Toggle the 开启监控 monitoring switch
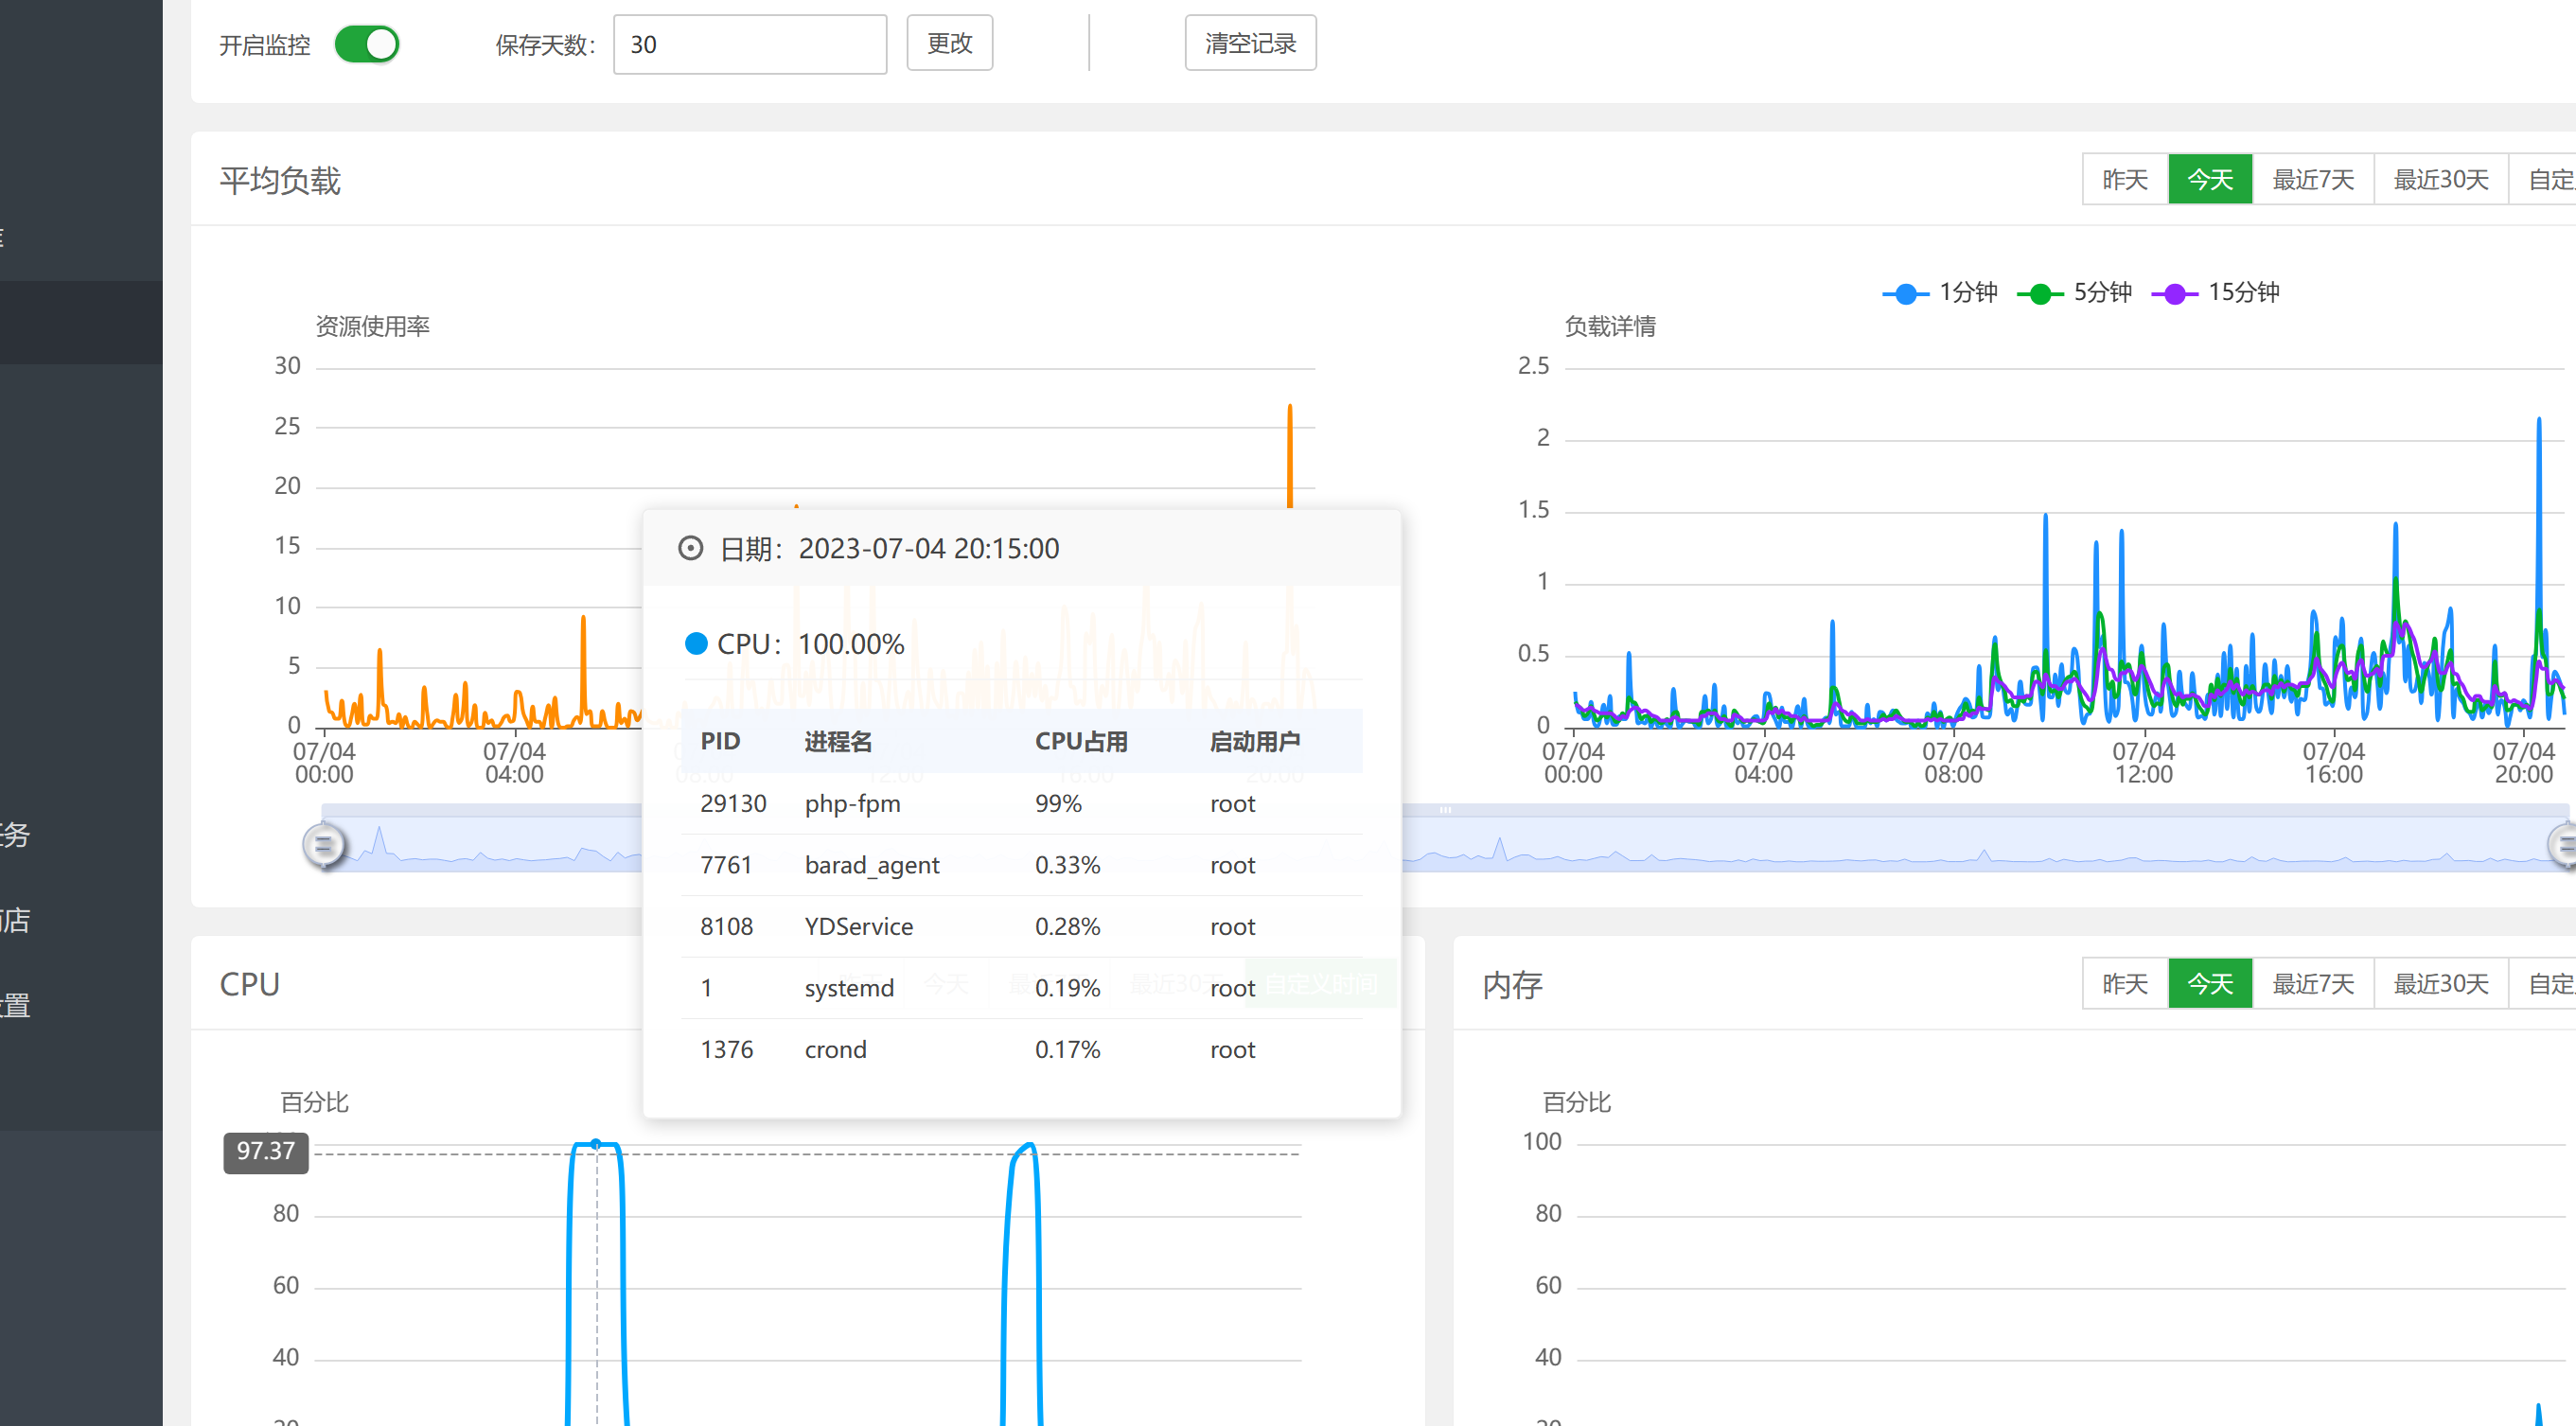 coord(366,44)
